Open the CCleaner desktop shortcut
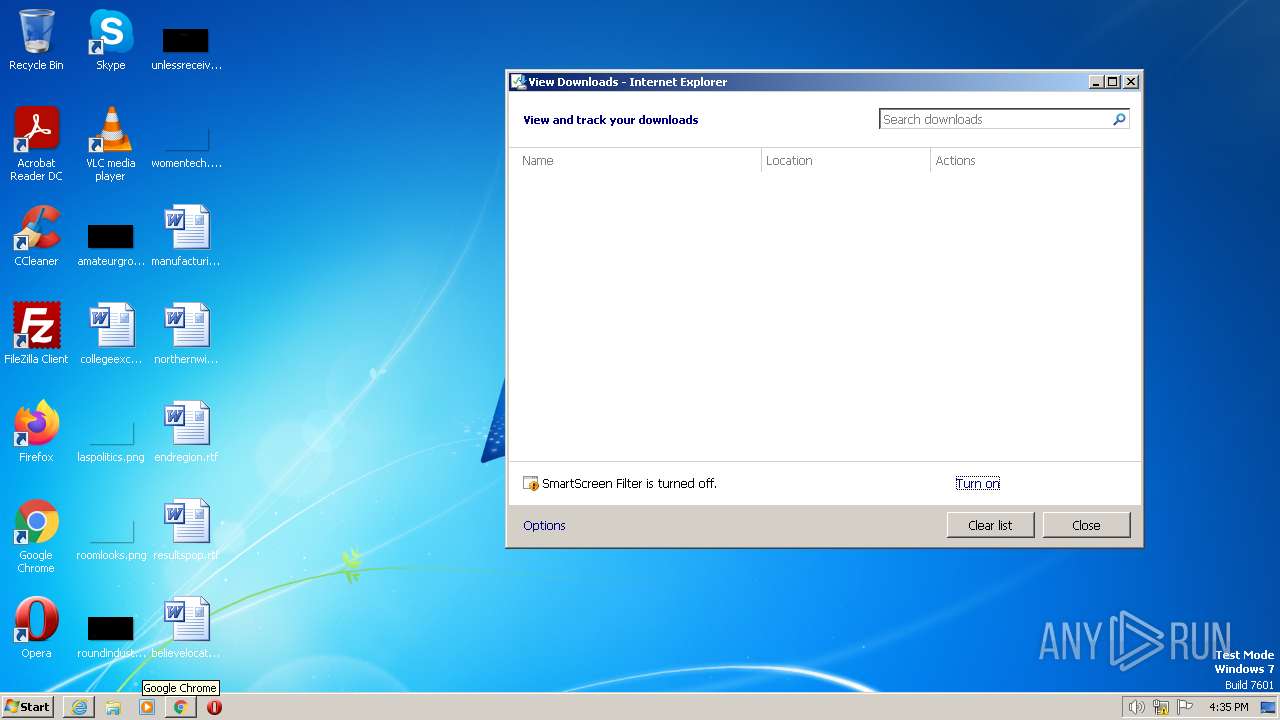 click(36, 236)
